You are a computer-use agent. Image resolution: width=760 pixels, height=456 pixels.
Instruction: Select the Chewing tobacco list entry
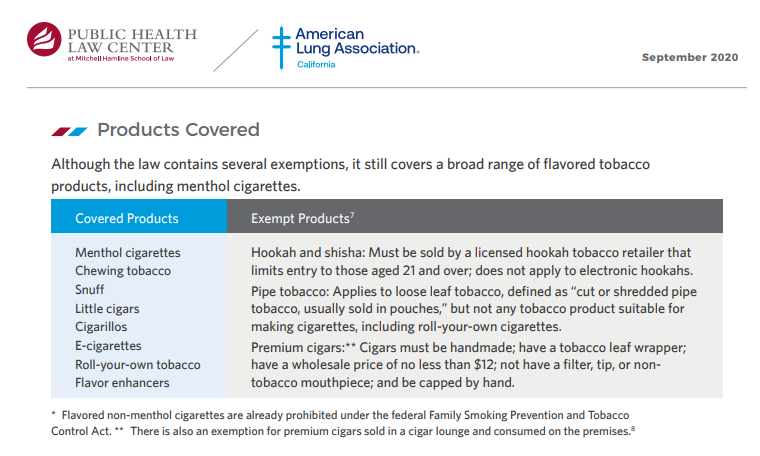point(123,271)
